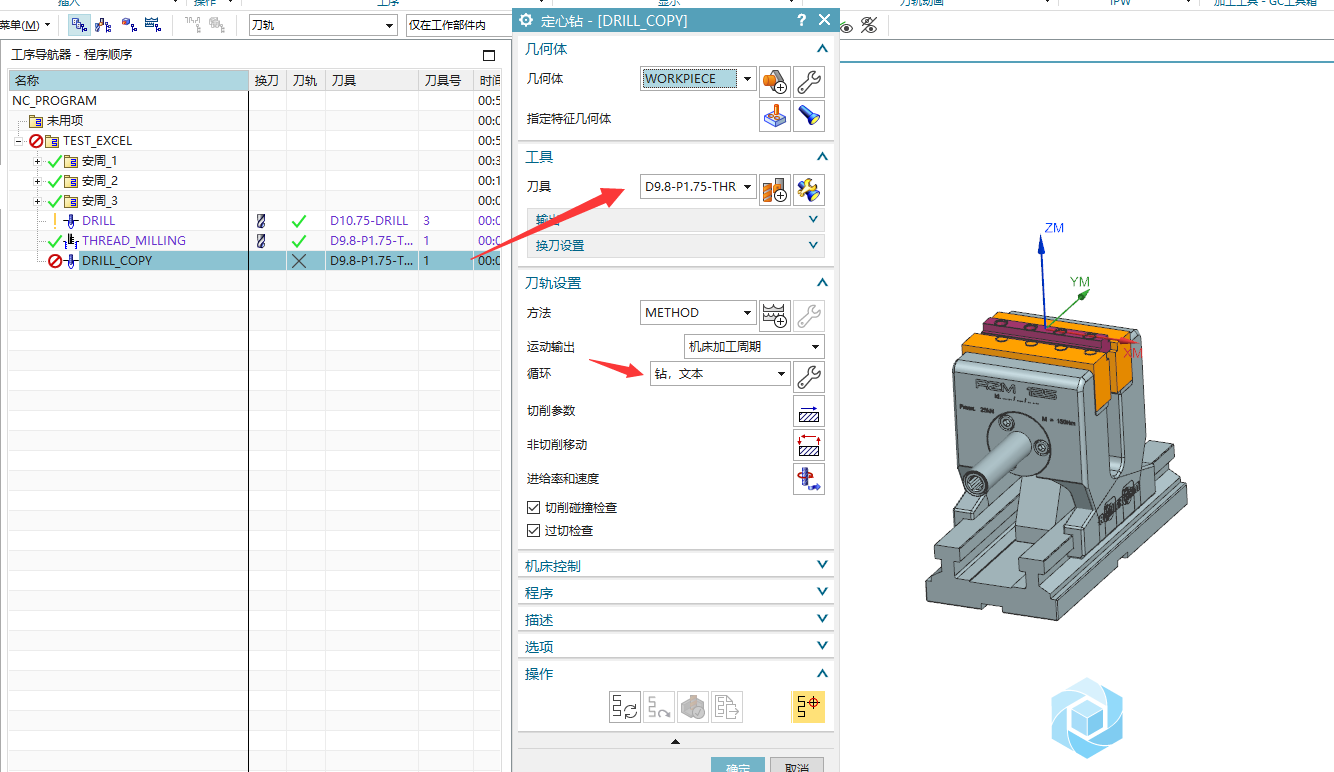
Task: Click tool-change icon in DRILL row
Action: coord(262,221)
